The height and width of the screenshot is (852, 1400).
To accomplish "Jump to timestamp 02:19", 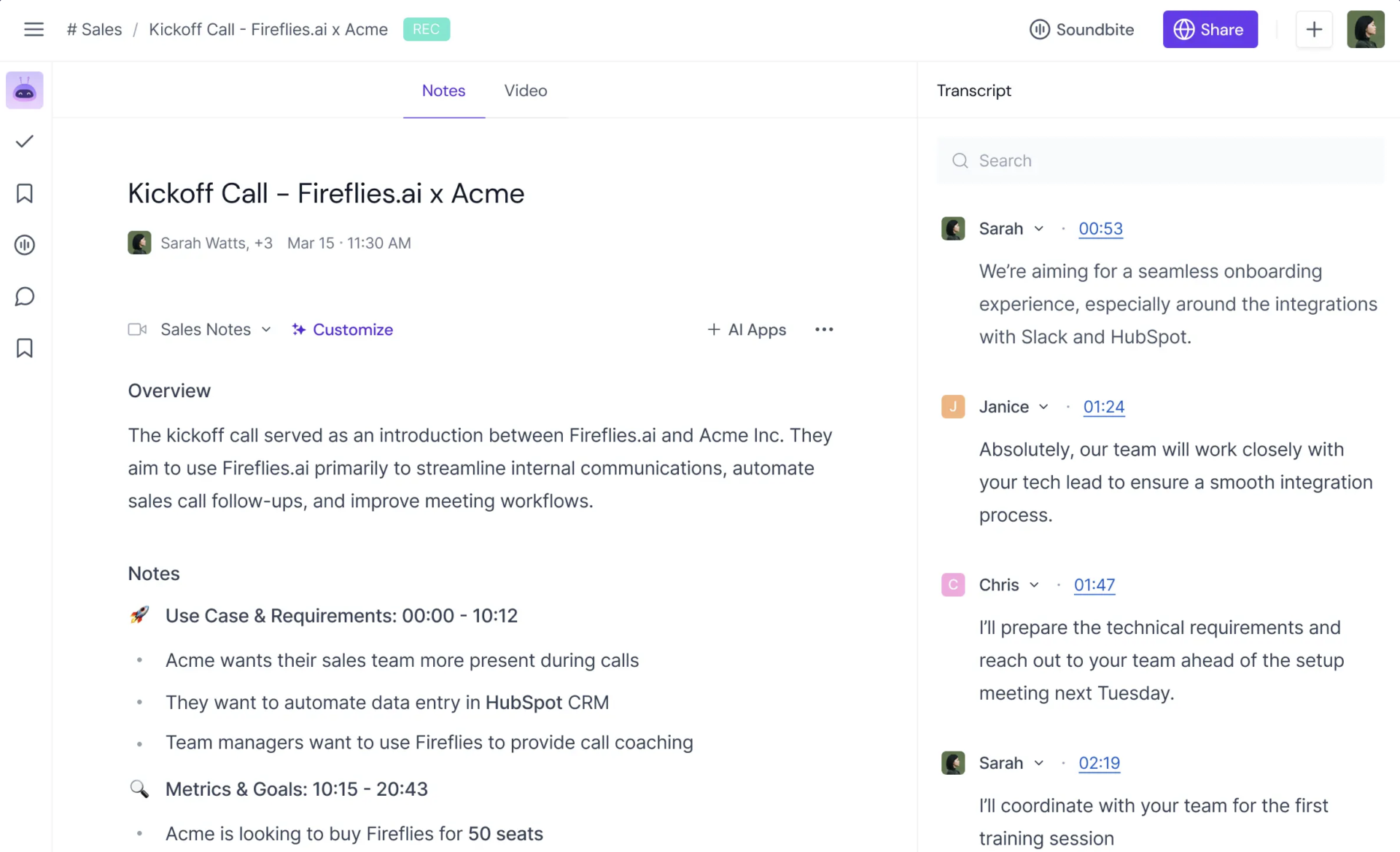I will pos(1099,762).
